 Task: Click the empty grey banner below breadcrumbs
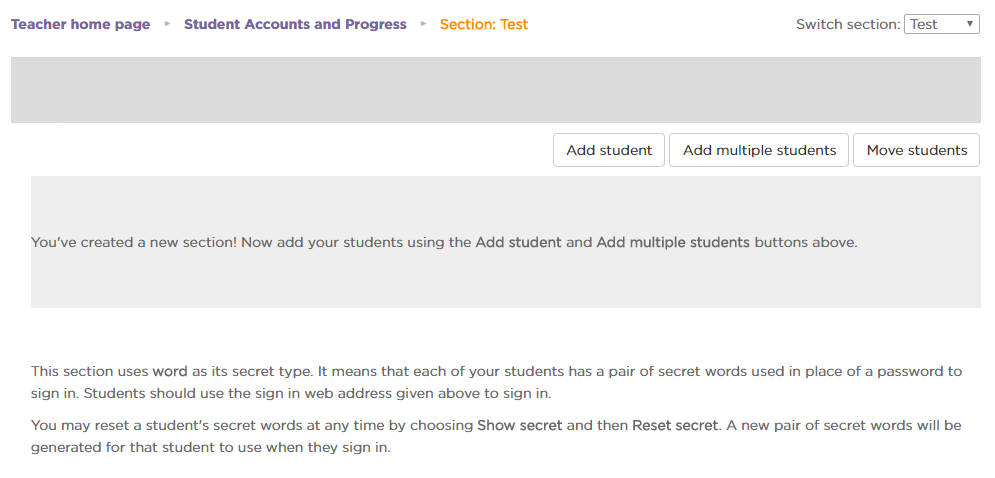(x=495, y=90)
